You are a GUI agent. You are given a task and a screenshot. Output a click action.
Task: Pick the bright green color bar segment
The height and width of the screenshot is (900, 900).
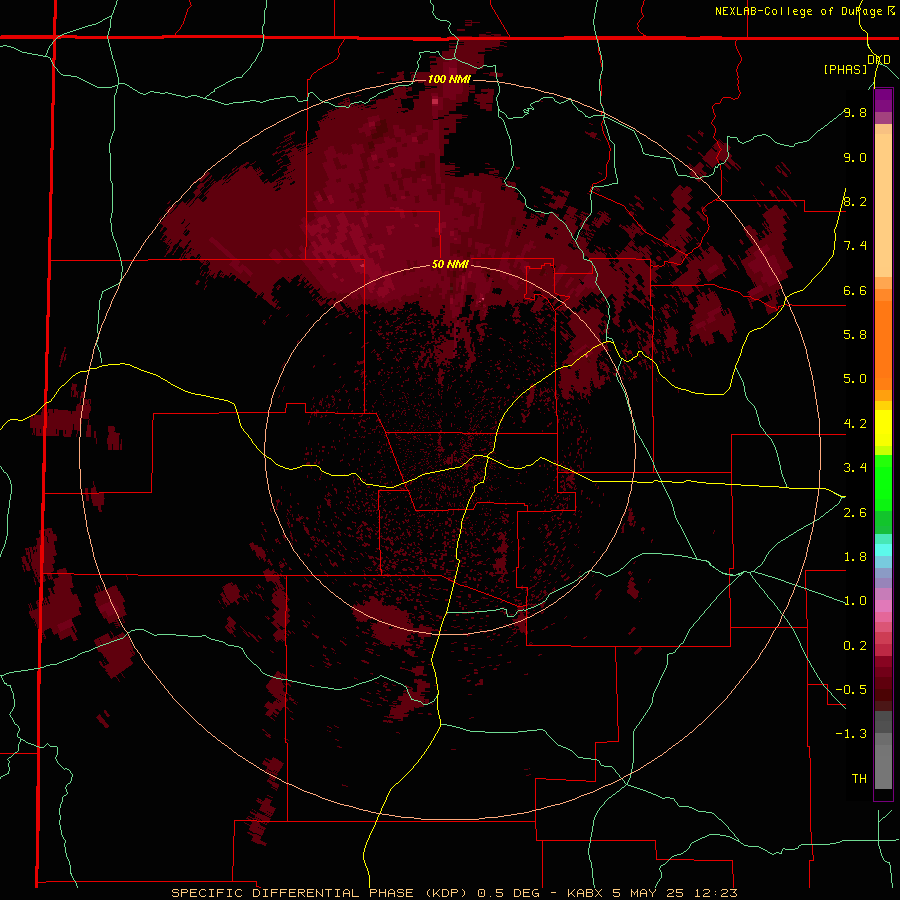point(883,483)
